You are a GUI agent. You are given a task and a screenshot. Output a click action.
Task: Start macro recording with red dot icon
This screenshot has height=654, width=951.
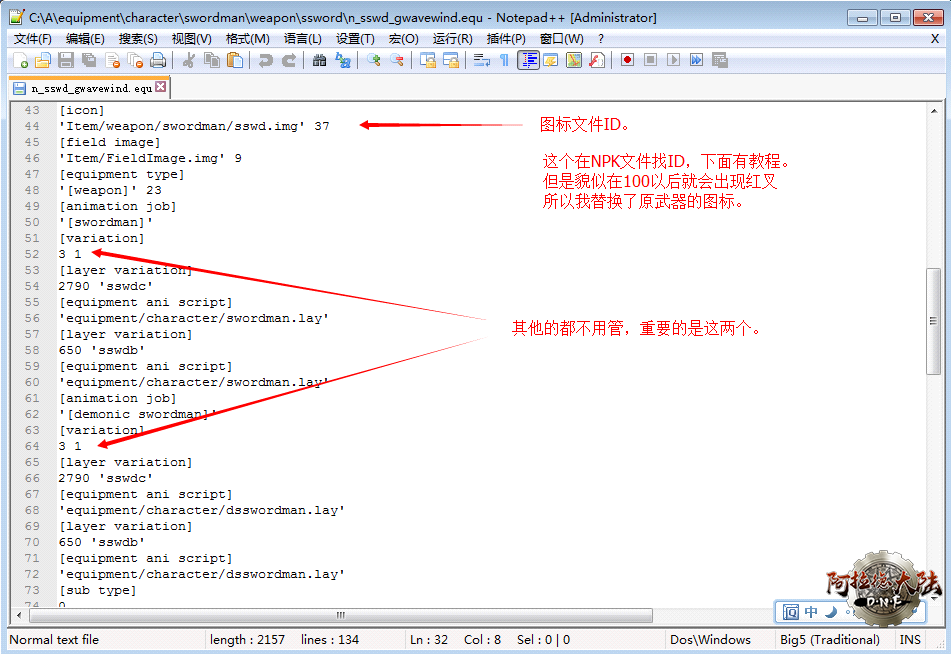pyautogui.click(x=627, y=60)
